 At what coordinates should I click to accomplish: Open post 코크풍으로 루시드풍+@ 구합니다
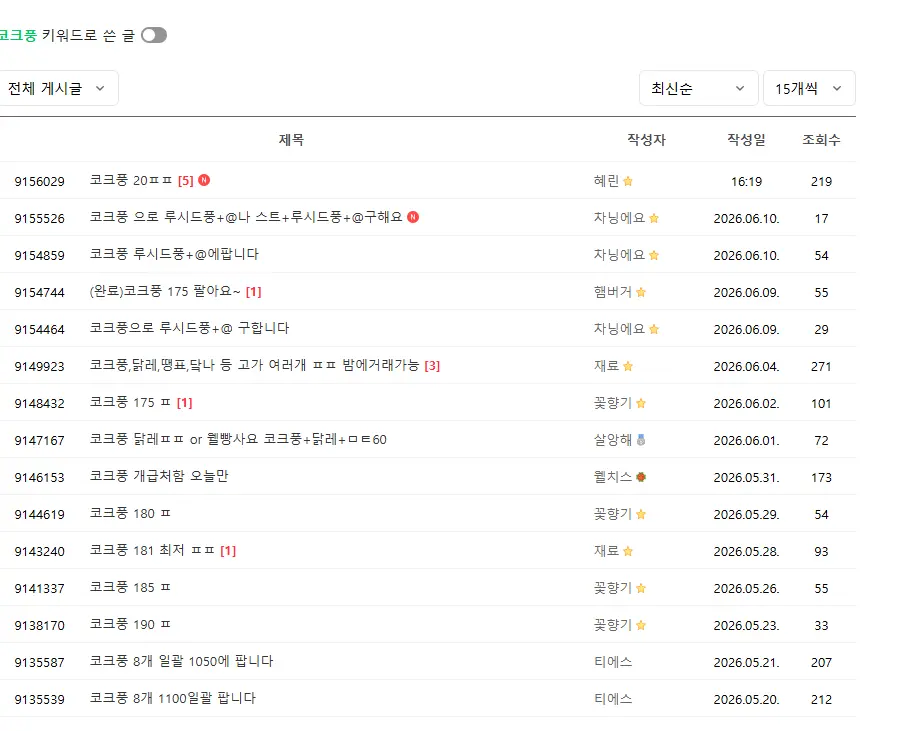click(x=190, y=328)
